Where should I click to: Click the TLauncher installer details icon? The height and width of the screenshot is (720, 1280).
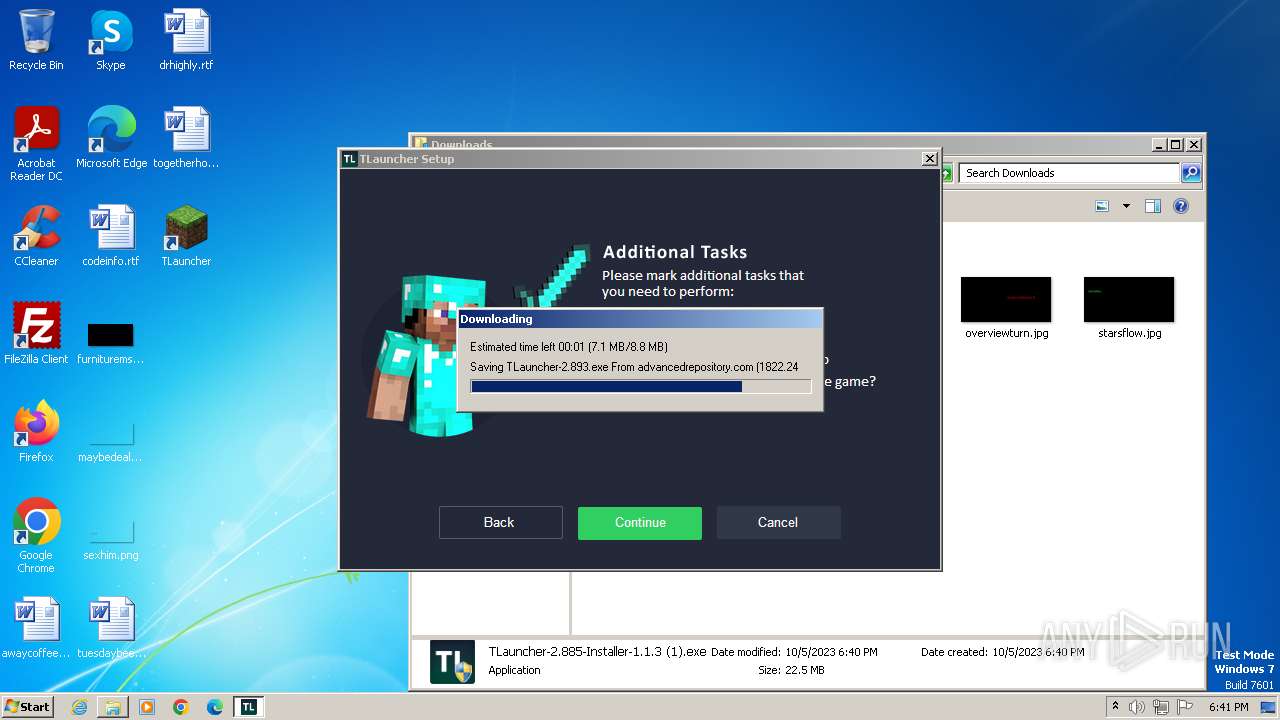pyautogui.click(x=452, y=662)
